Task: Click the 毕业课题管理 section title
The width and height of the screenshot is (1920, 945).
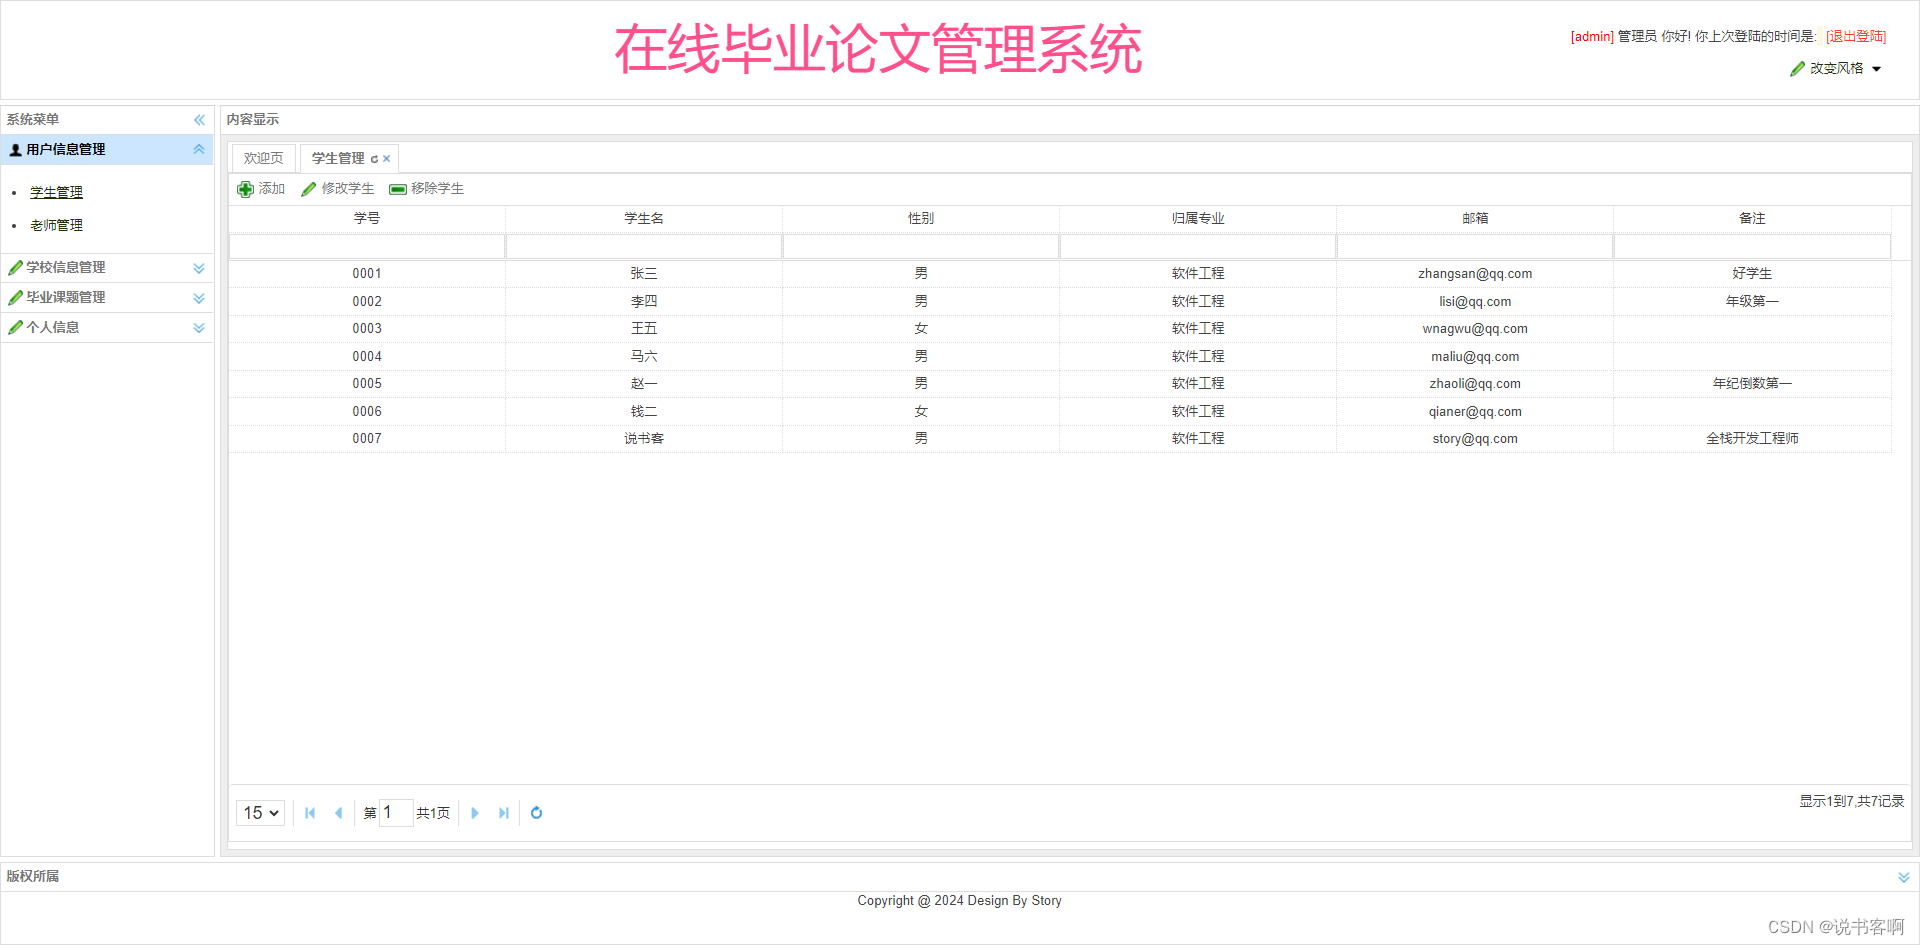Action: 66,298
